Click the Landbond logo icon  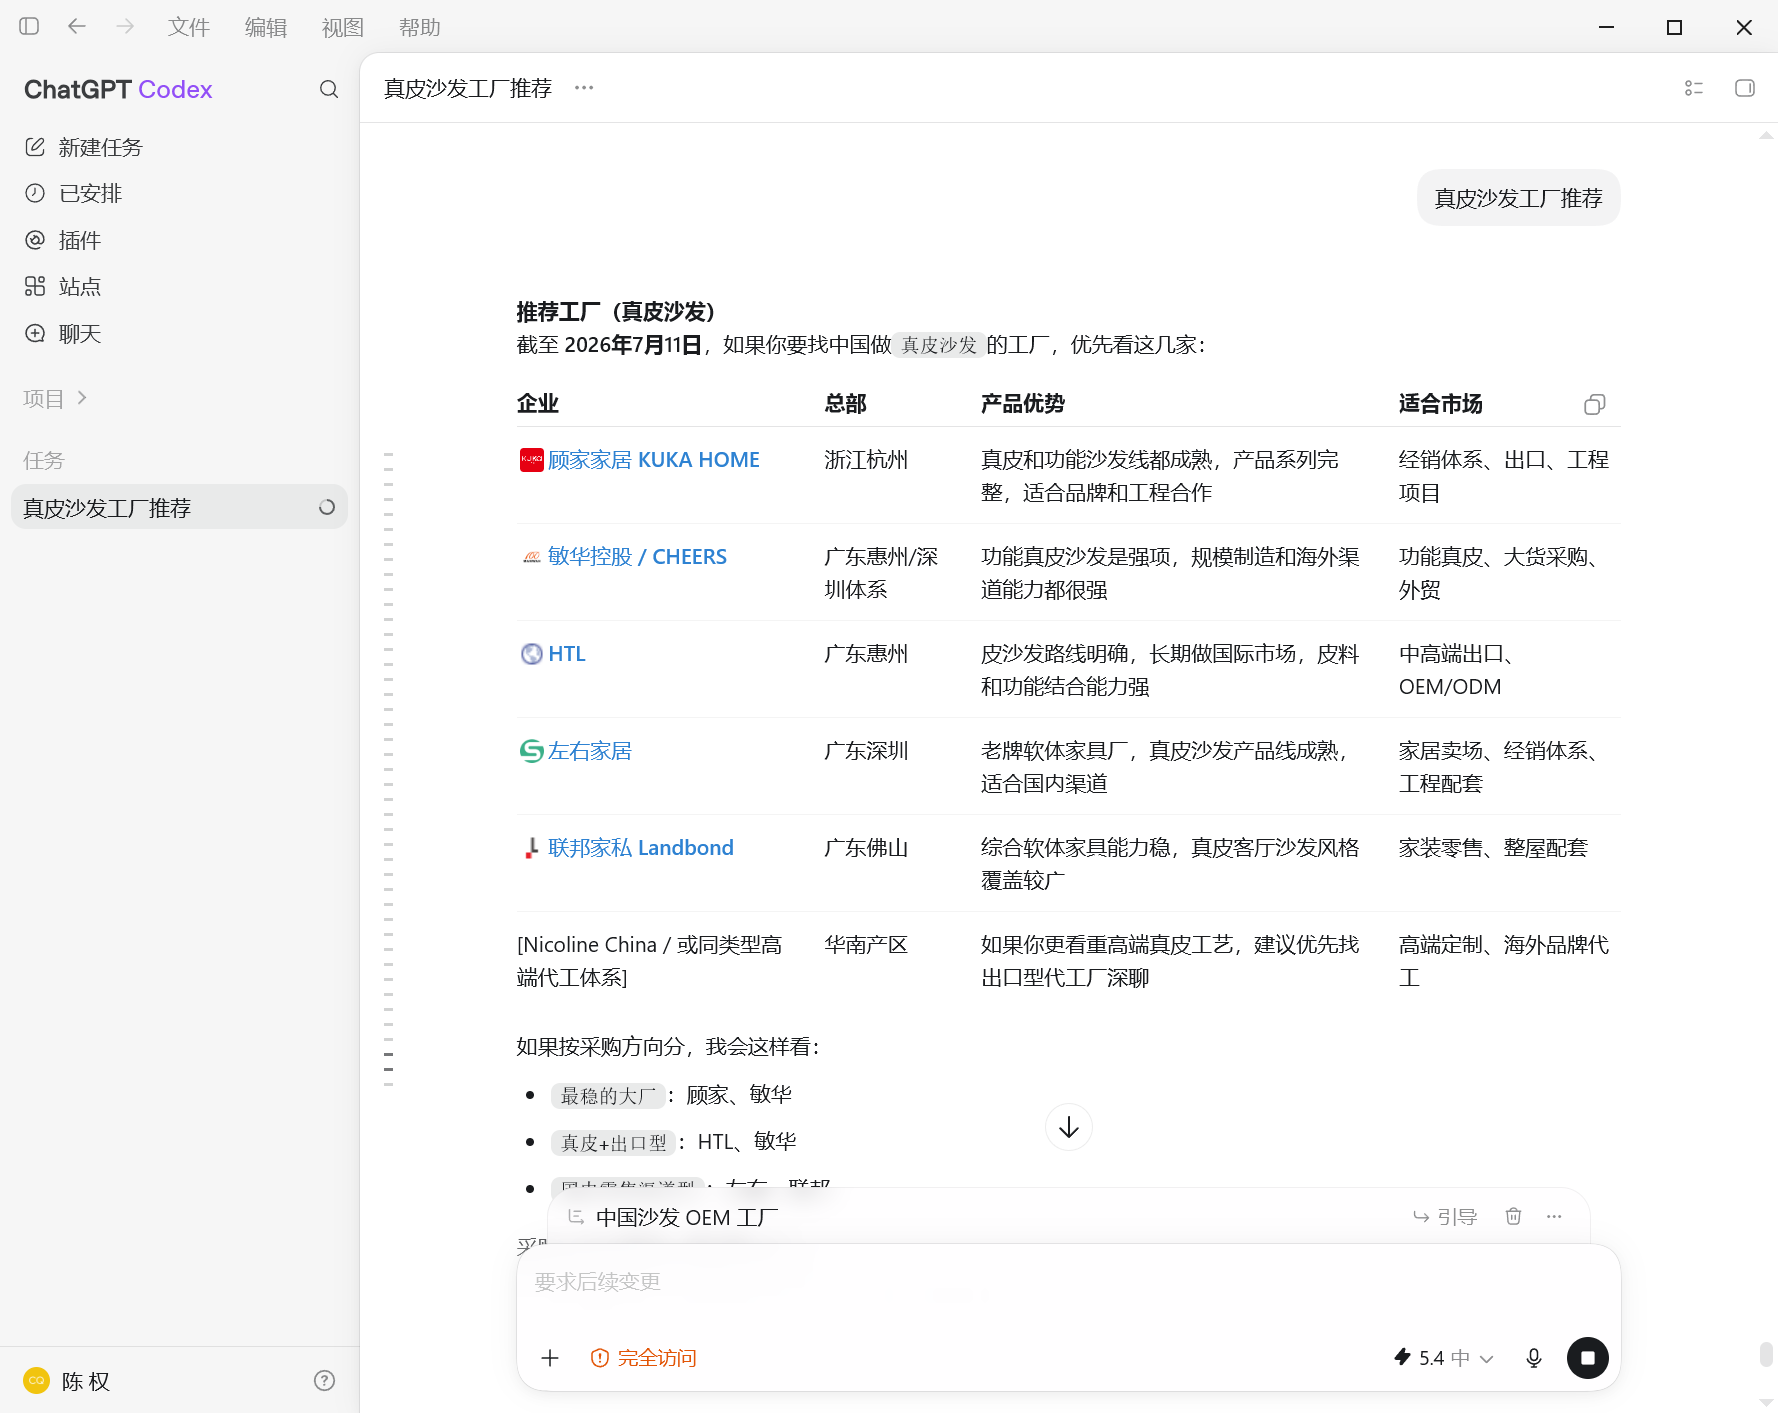coord(532,847)
